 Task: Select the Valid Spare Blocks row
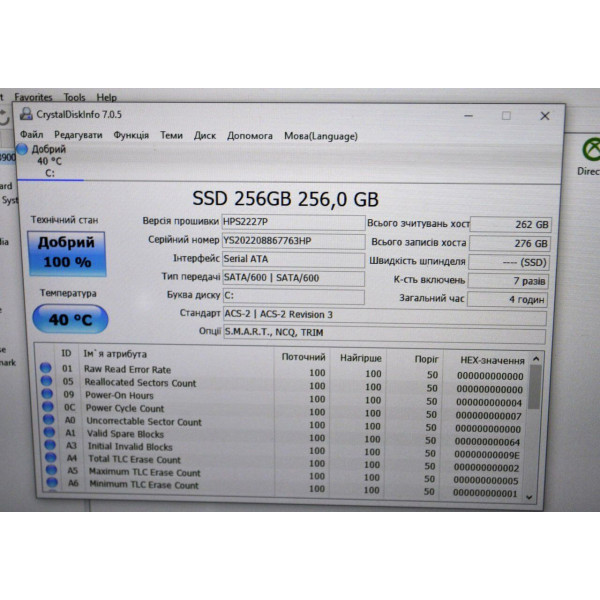282,436
